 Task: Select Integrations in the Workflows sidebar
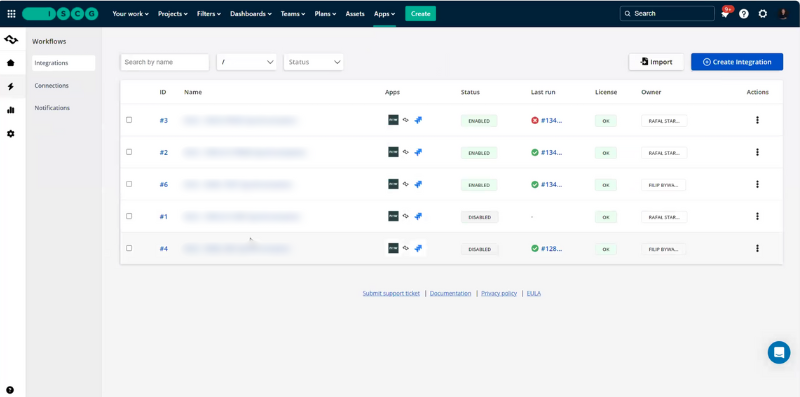click(x=63, y=63)
